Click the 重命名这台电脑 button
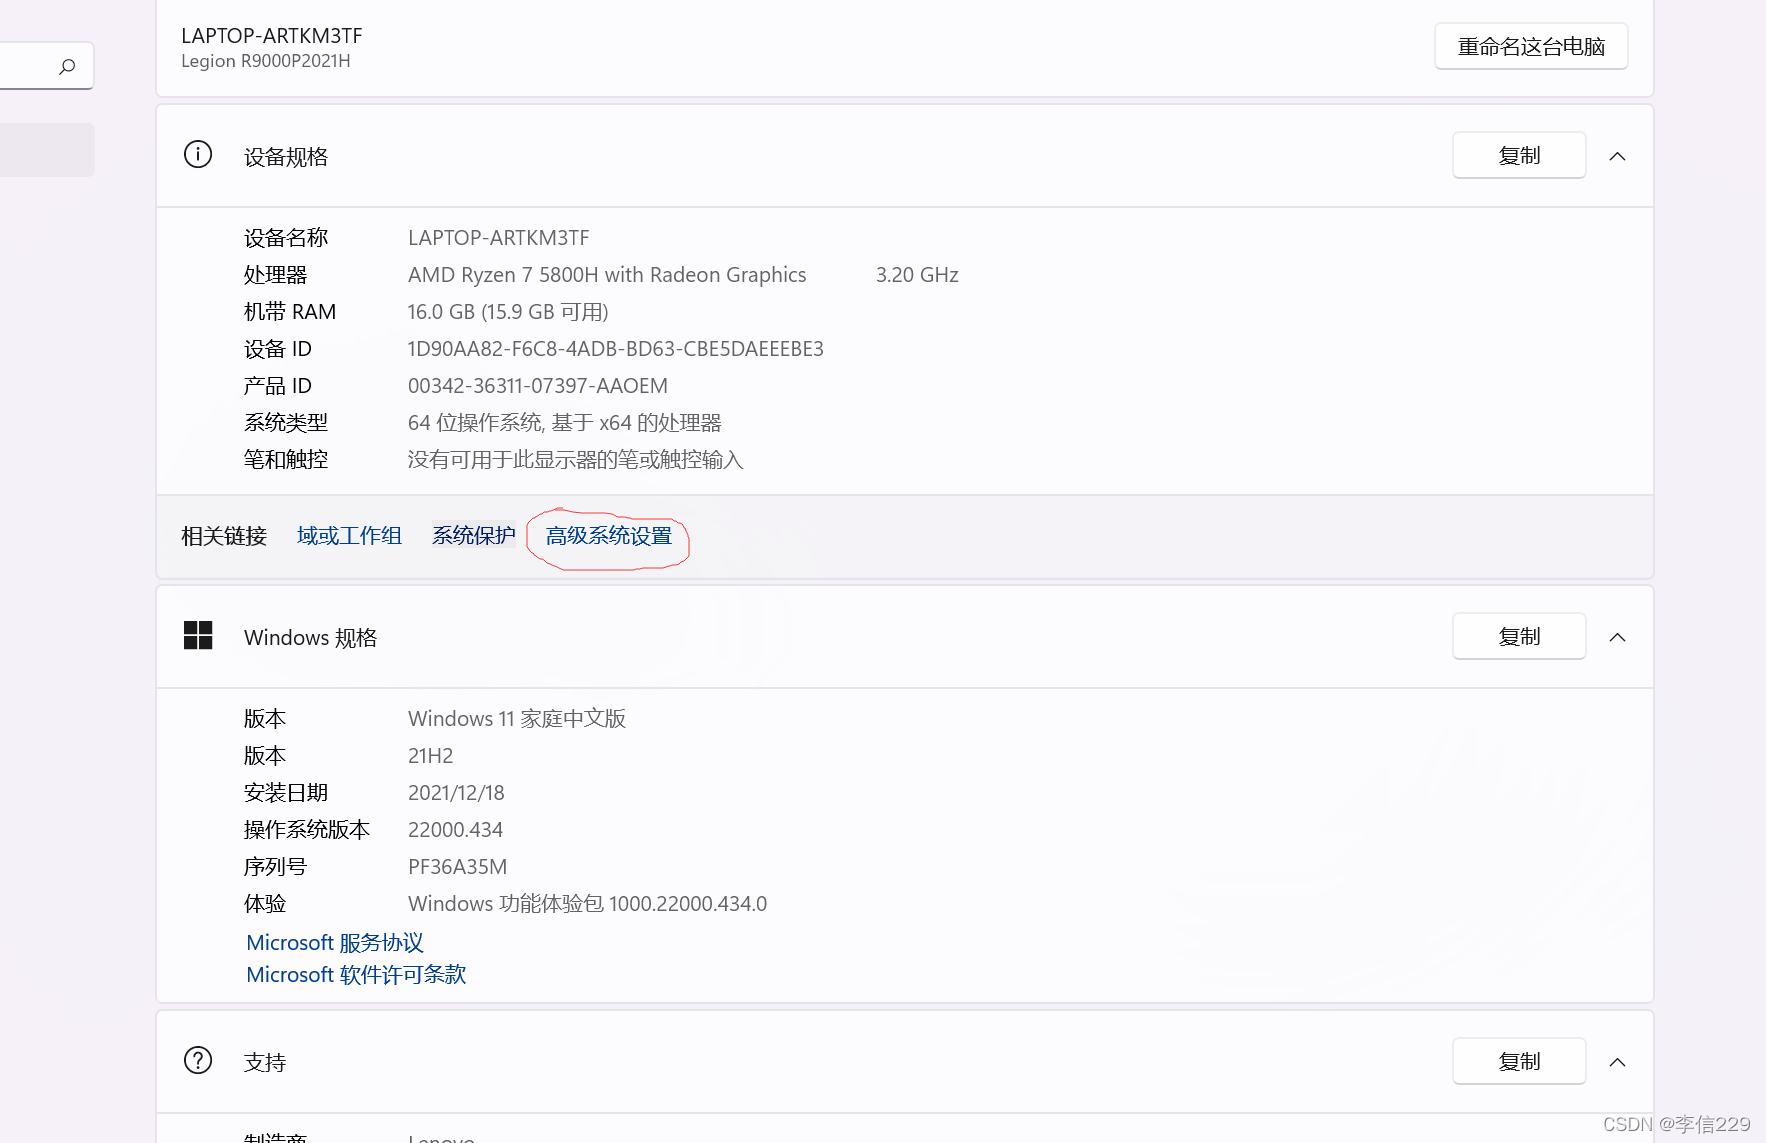This screenshot has height=1143, width=1766. [1531, 46]
